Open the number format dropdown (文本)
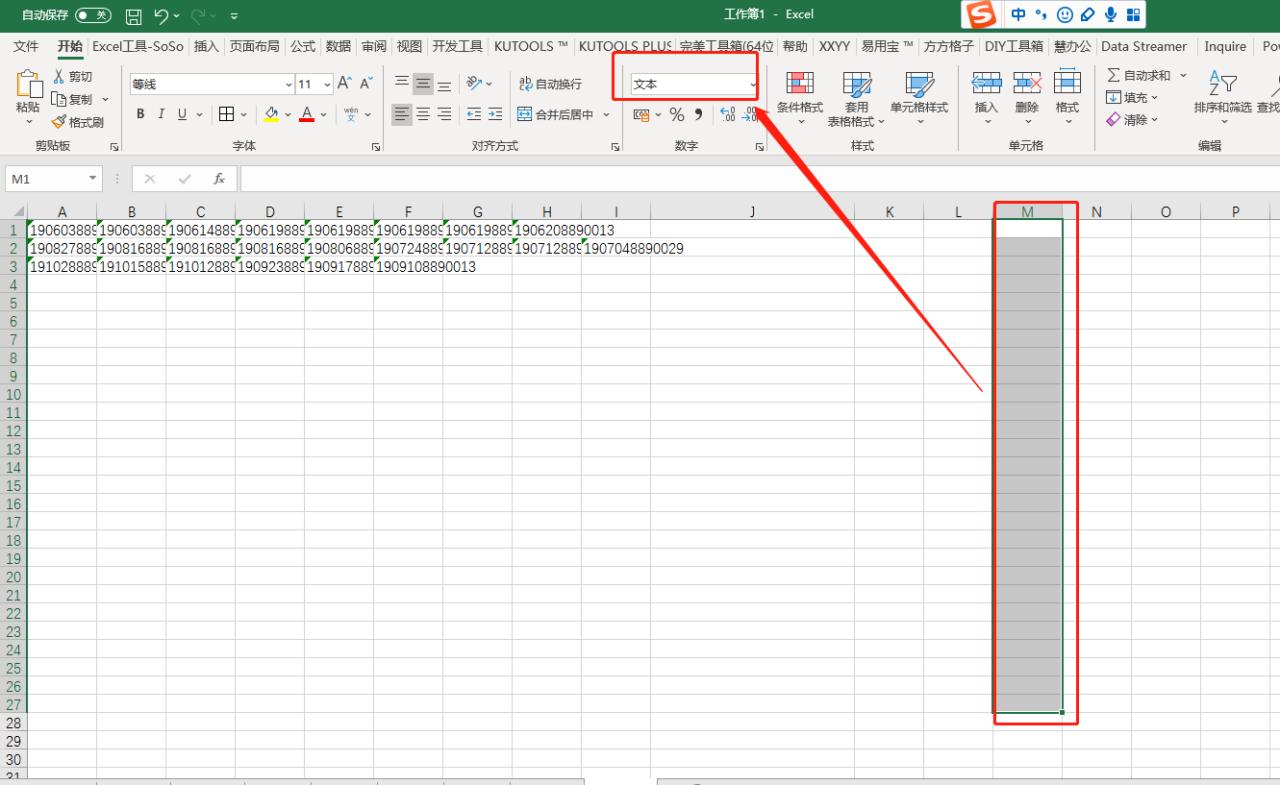The height and width of the screenshot is (785, 1280). point(753,85)
